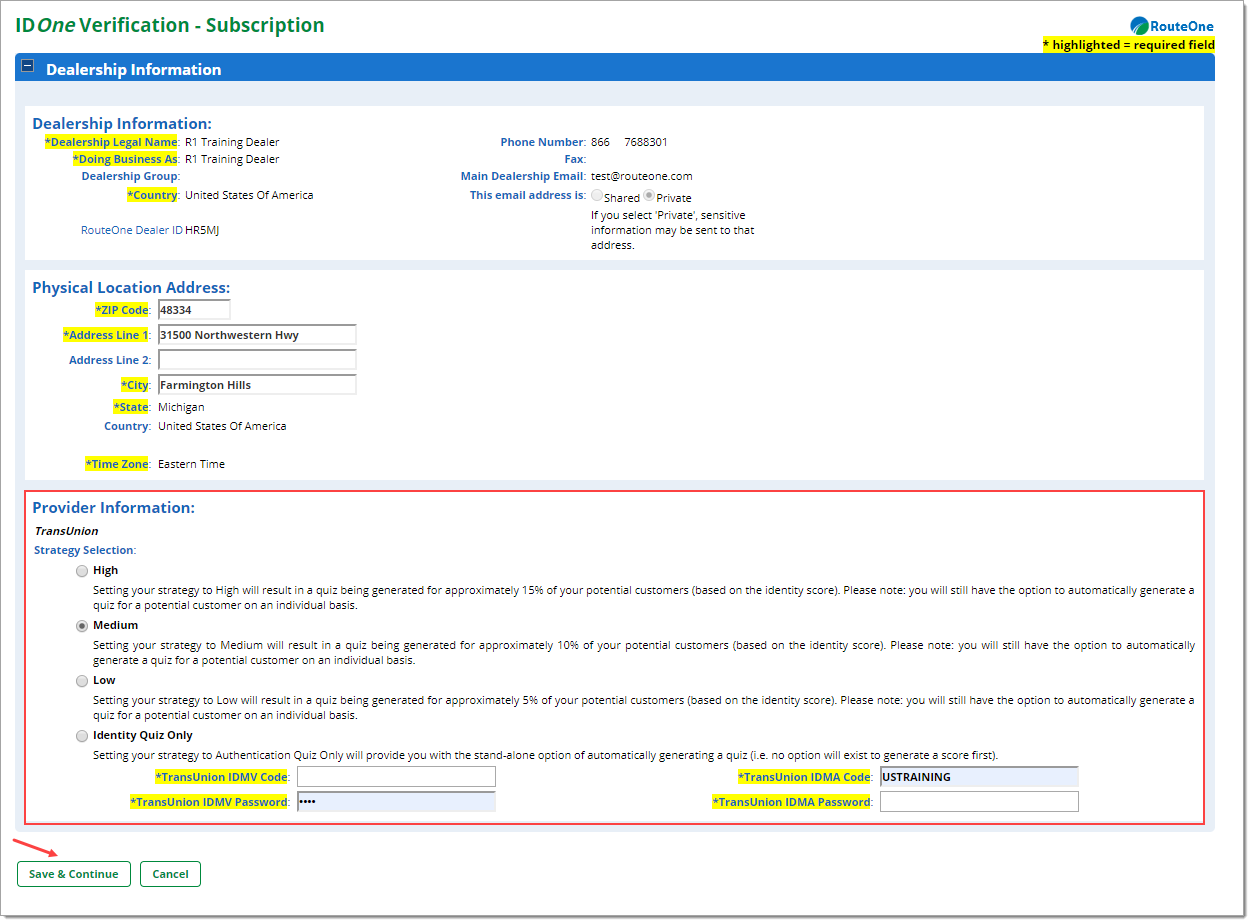Viewport: 1251px width, 923px height.
Task: Click the Eastern Time value
Action: coord(192,464)
